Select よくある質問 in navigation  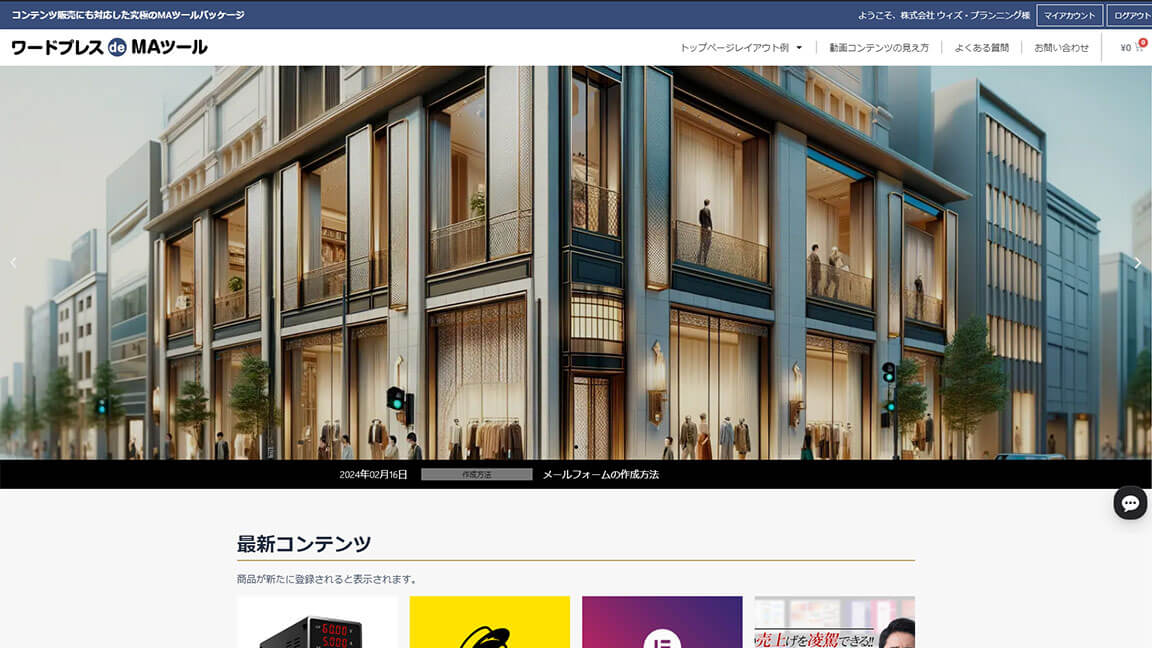pos(981,48)
